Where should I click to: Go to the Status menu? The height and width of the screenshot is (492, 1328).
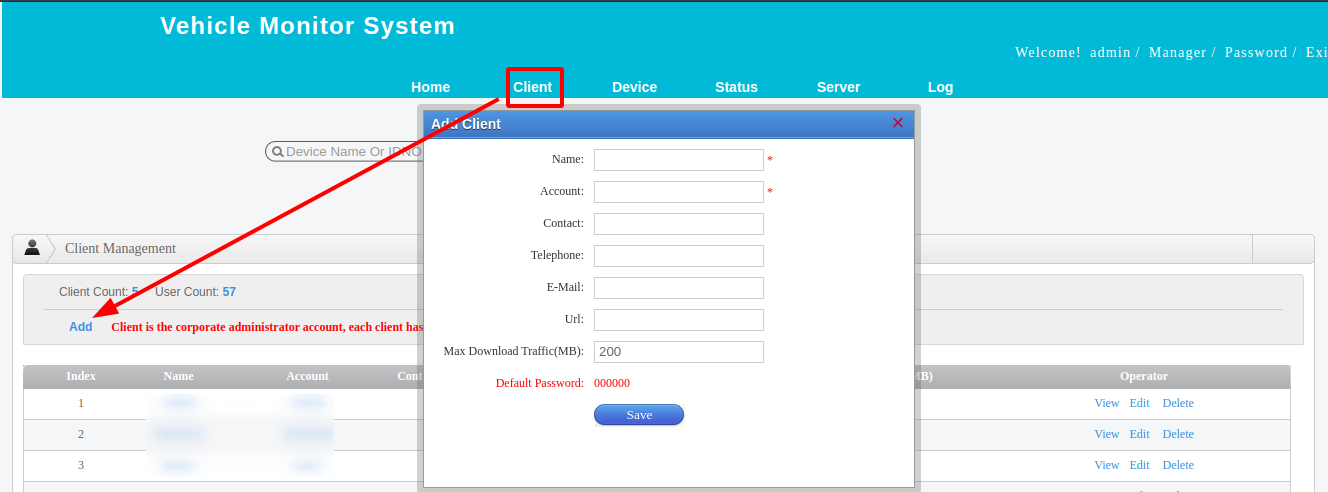pos(736,87)
